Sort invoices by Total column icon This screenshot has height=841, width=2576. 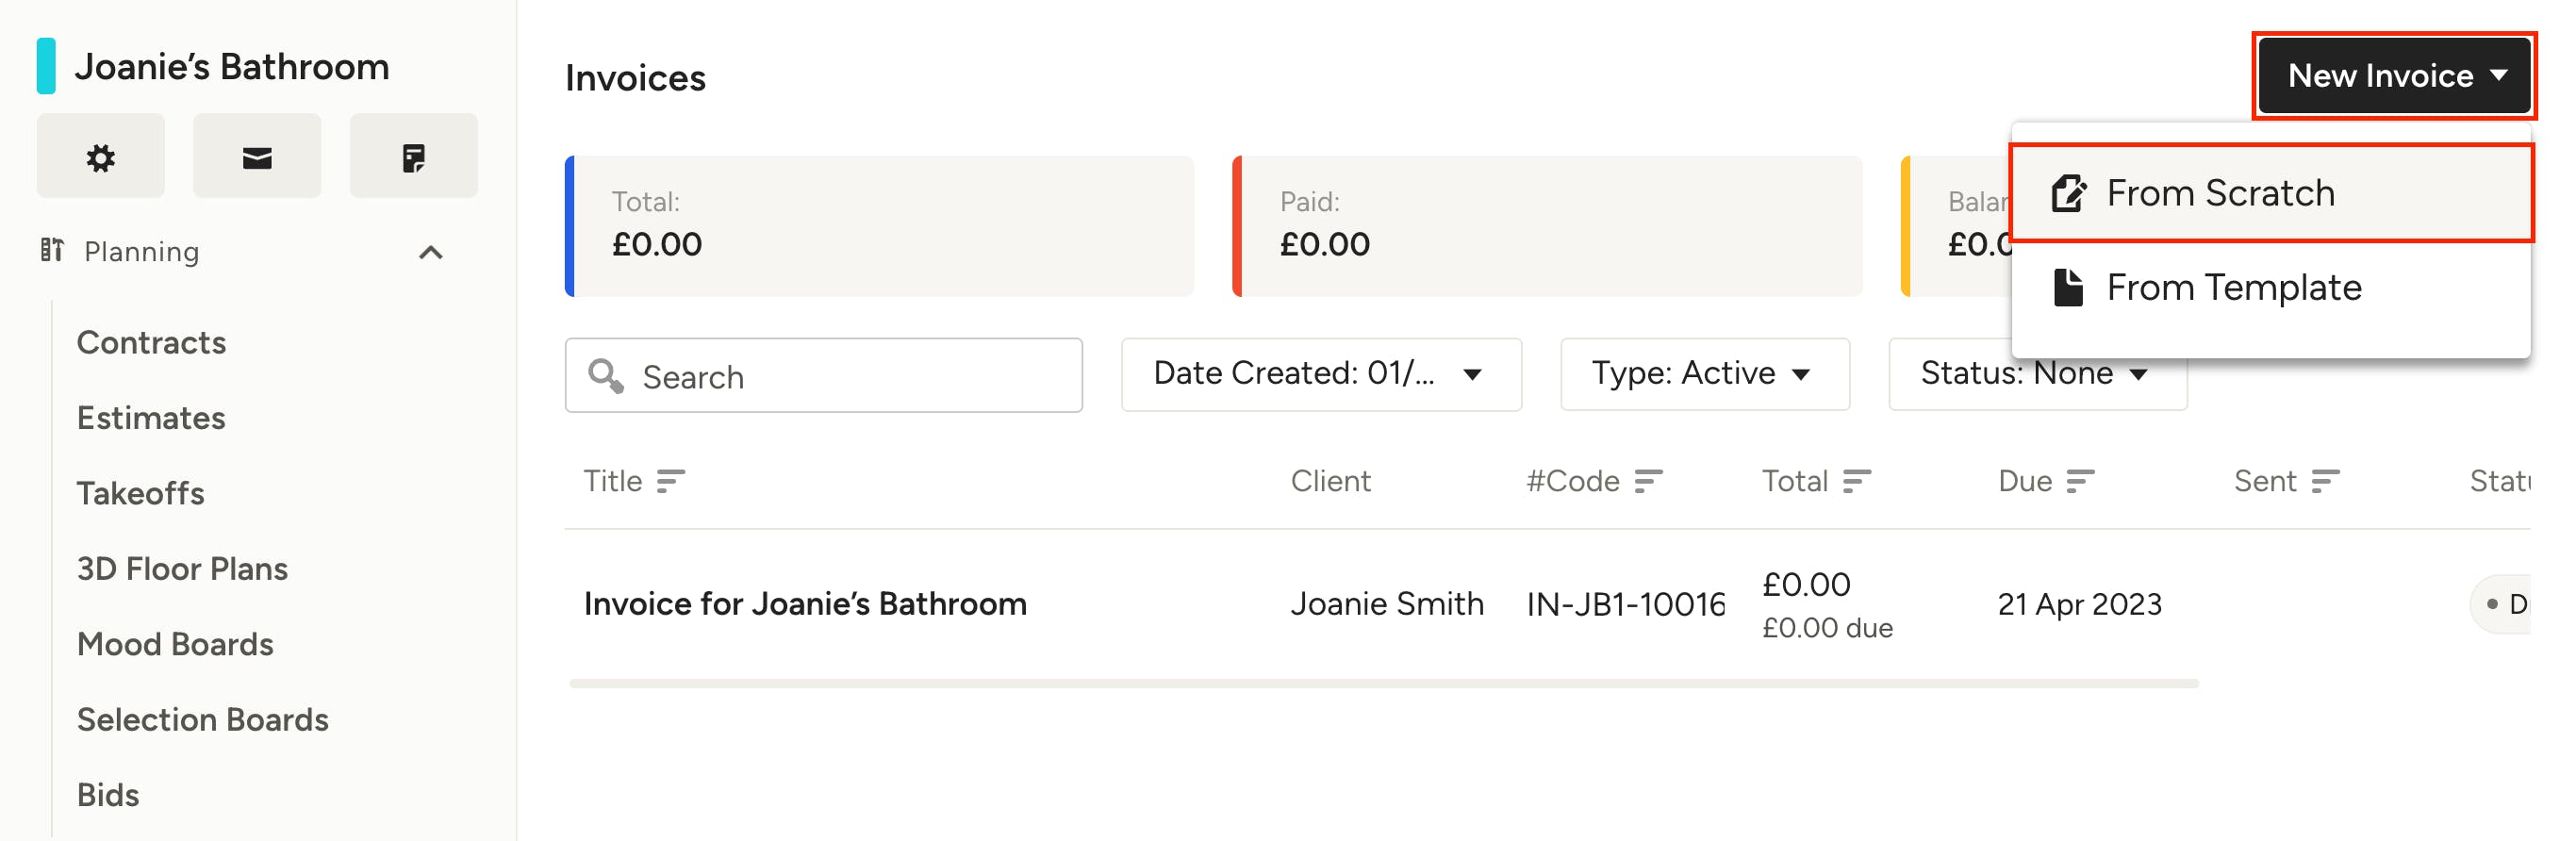point(1856,481)
